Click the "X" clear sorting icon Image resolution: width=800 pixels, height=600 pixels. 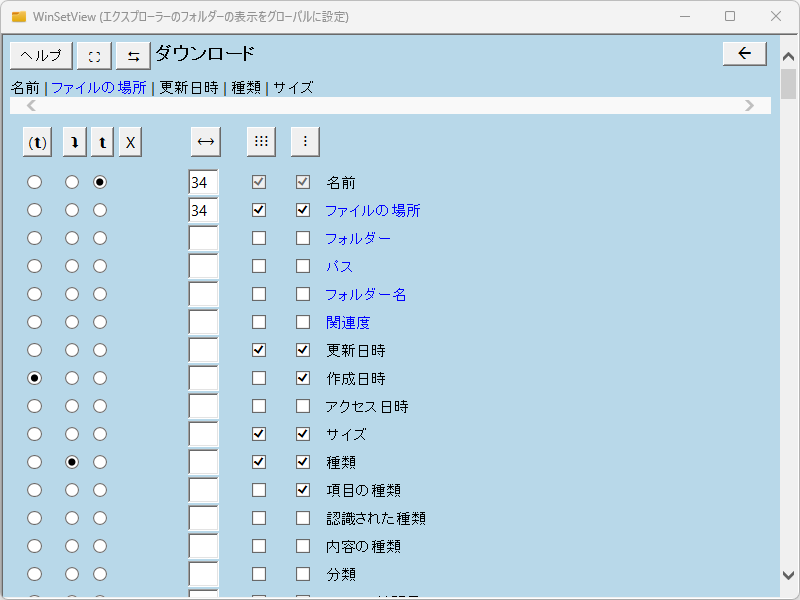129,141
